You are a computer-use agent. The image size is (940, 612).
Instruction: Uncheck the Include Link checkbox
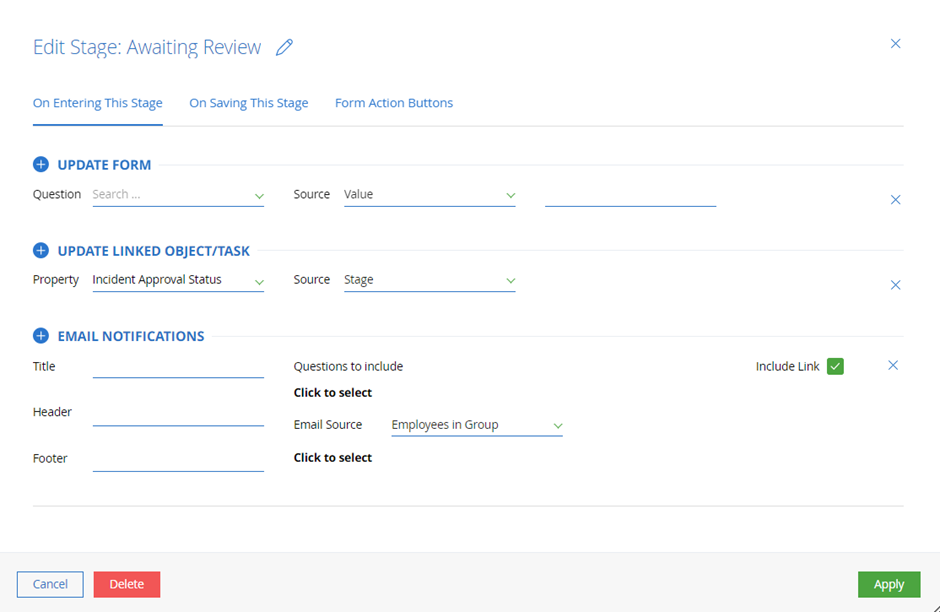(835, 366)
